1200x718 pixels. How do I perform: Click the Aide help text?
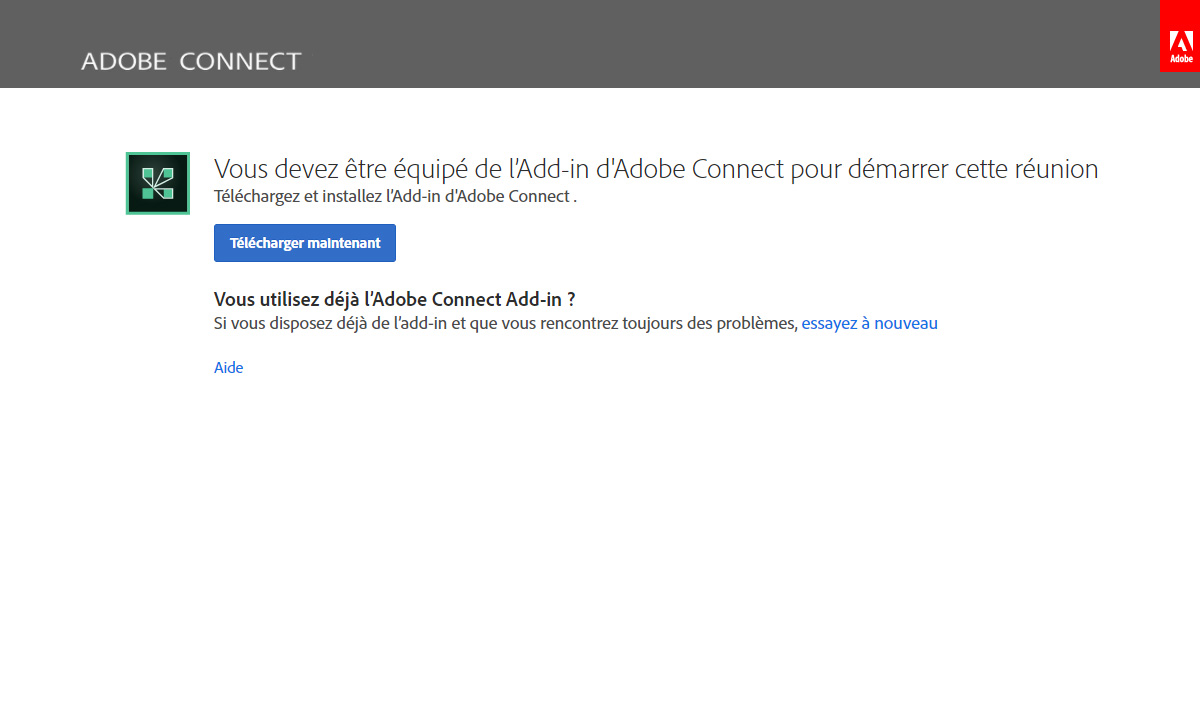coord(228,367)
